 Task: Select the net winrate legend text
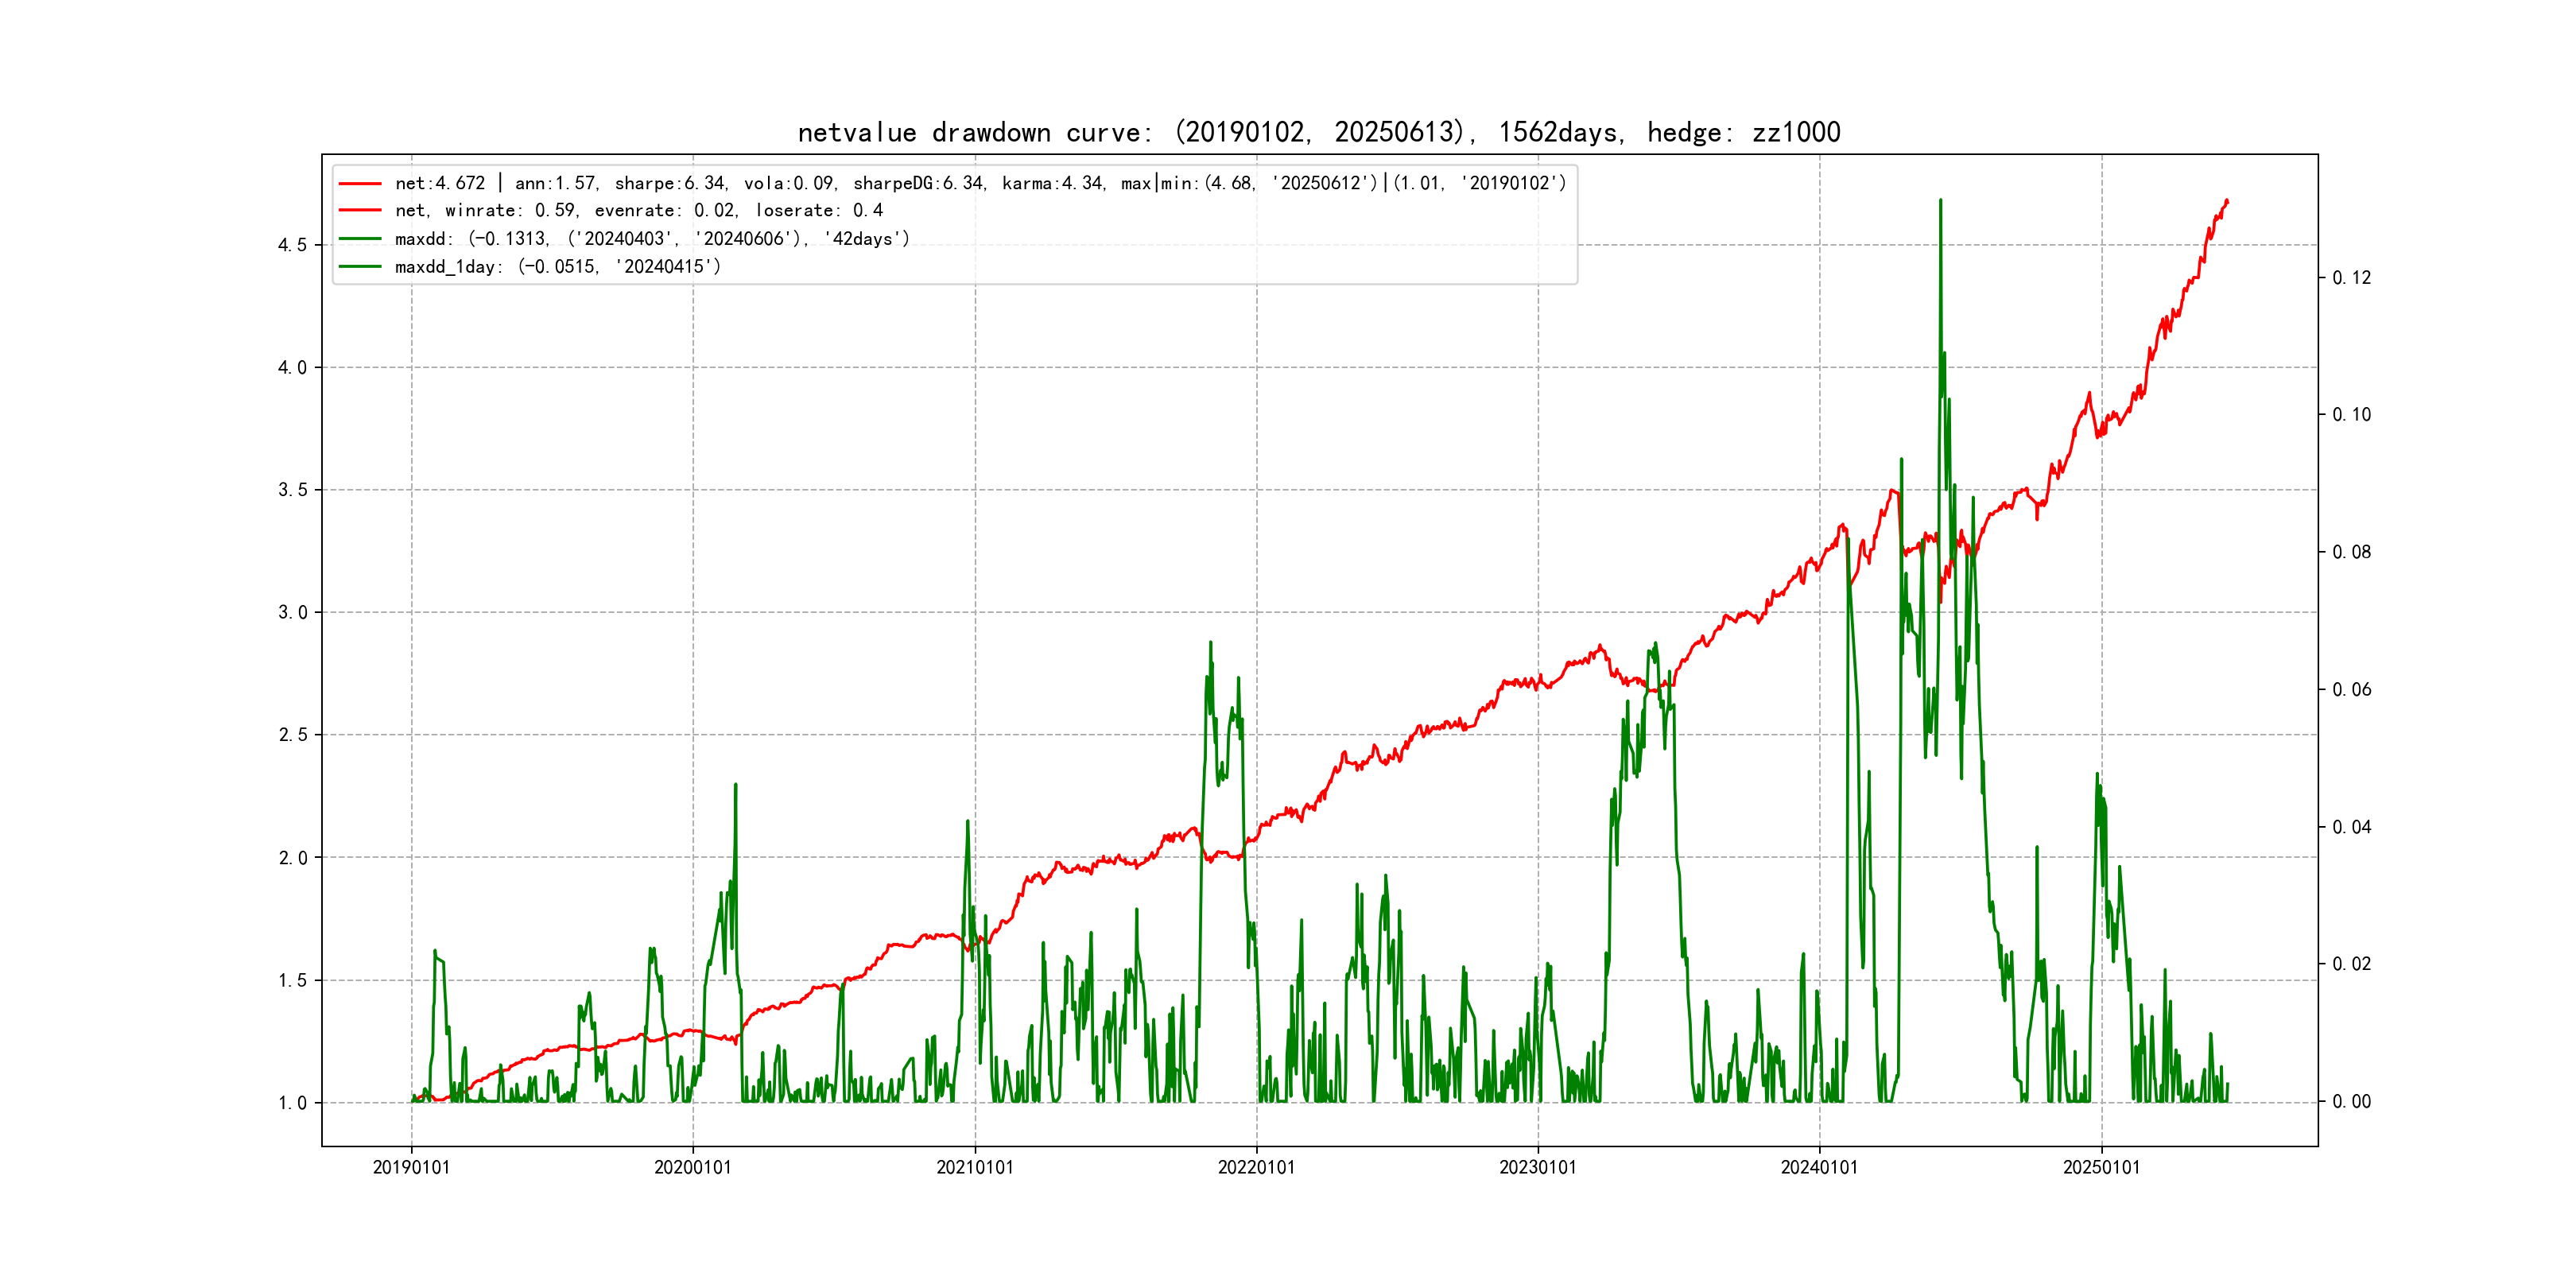click(638, 211)
